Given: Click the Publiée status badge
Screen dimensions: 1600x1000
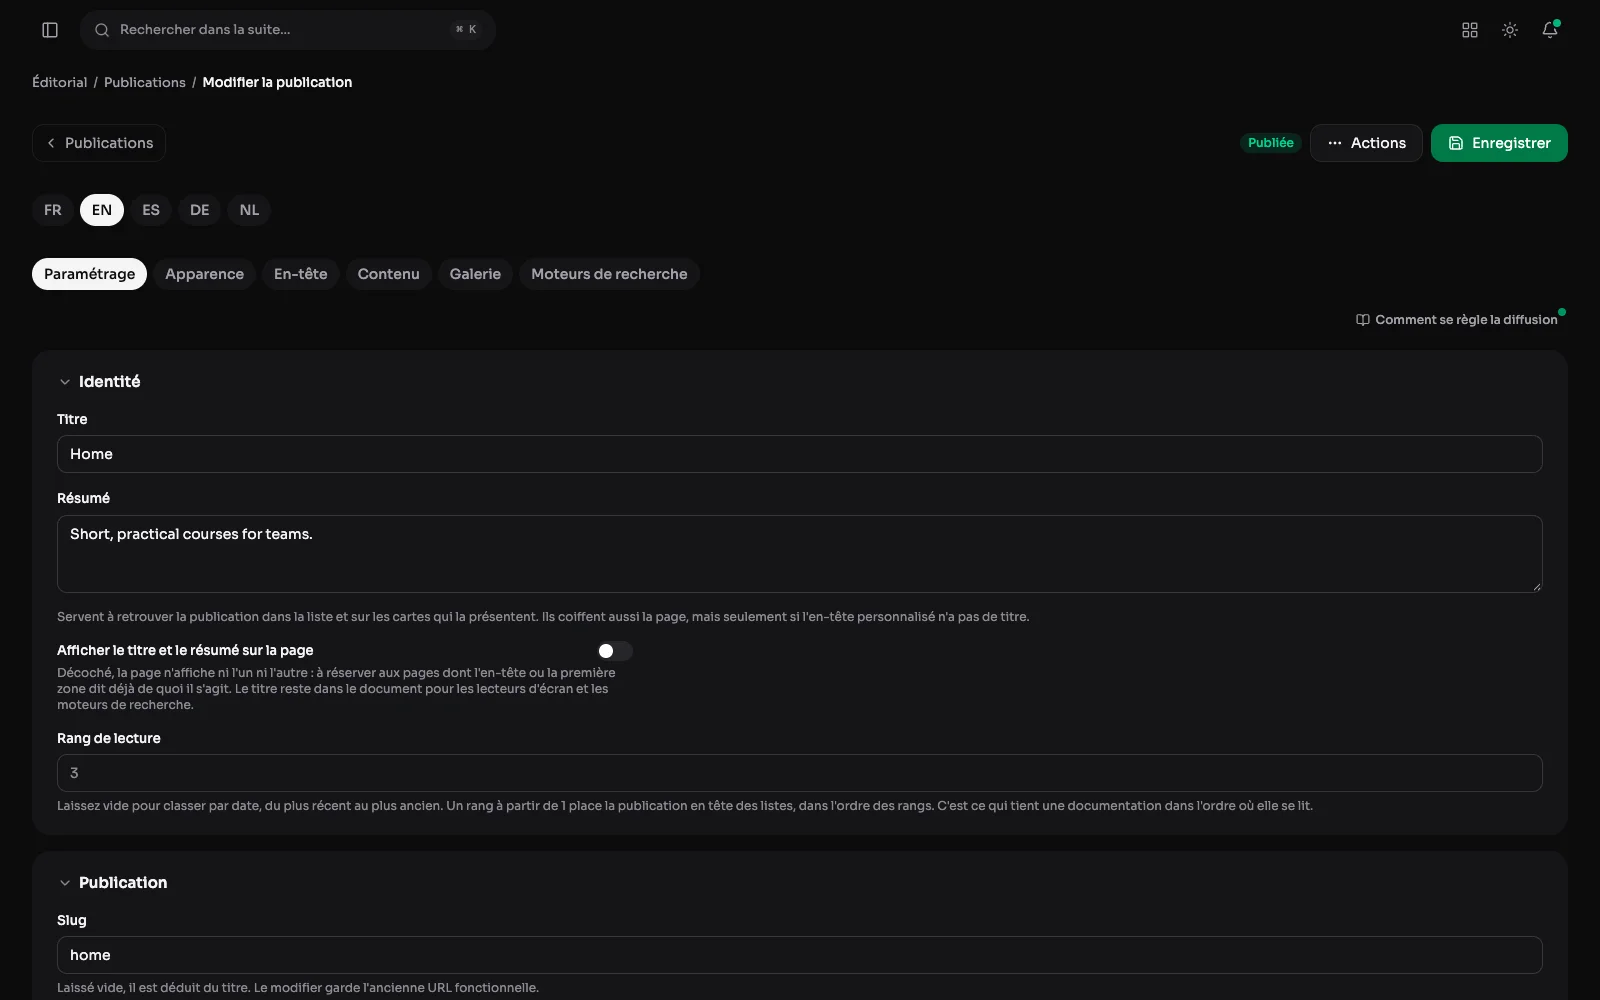Looking at the screenshot, I should 1271,143.
